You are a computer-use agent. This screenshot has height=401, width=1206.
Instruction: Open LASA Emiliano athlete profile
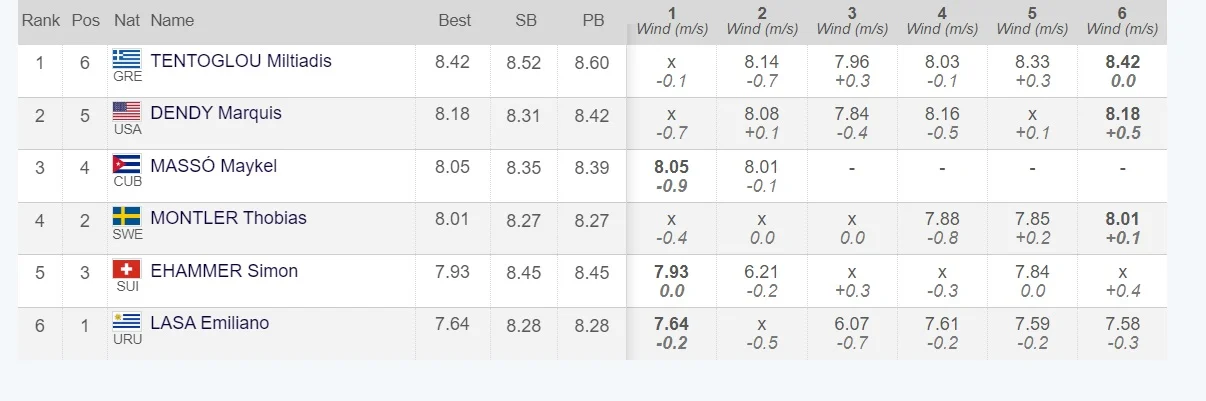click(210, 323)
